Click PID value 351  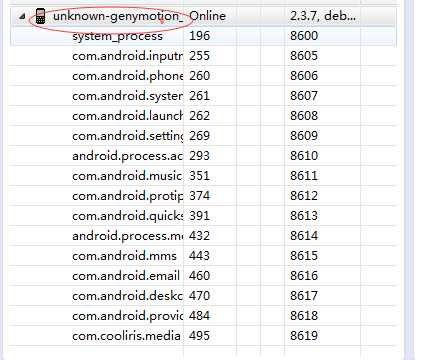[x=199, y=176]
